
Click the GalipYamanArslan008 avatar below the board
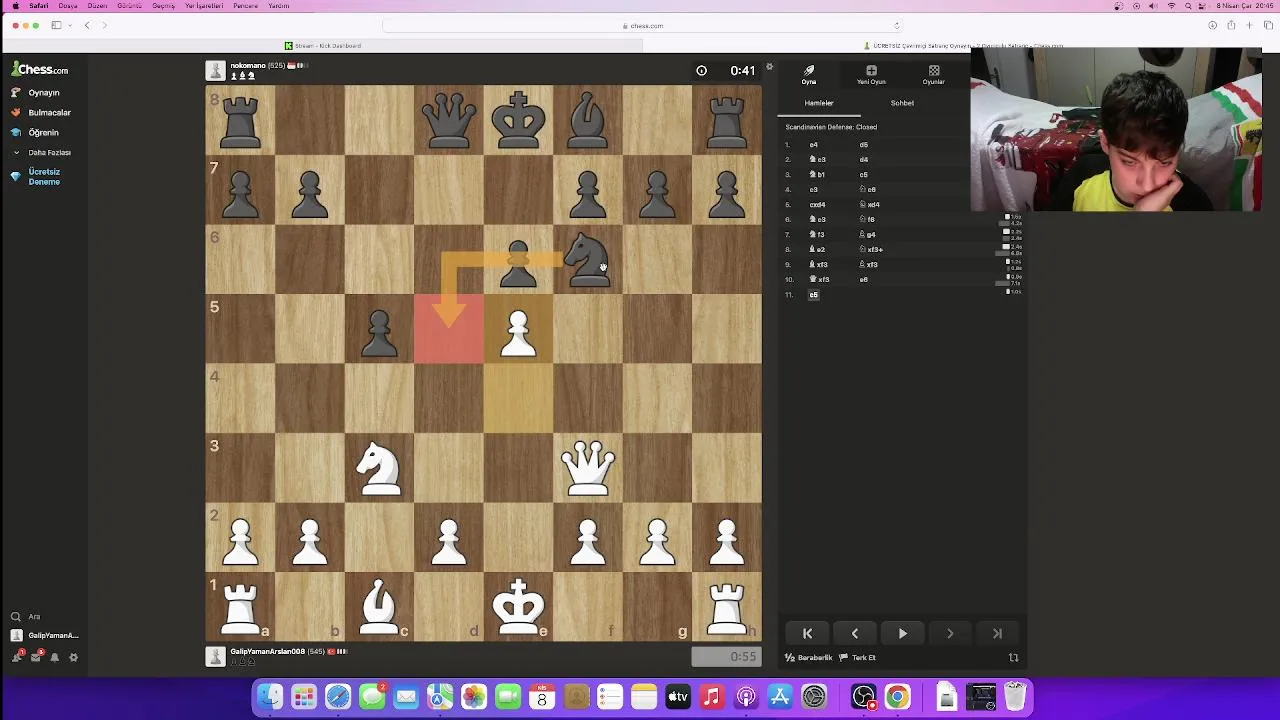tap(215, 656)
